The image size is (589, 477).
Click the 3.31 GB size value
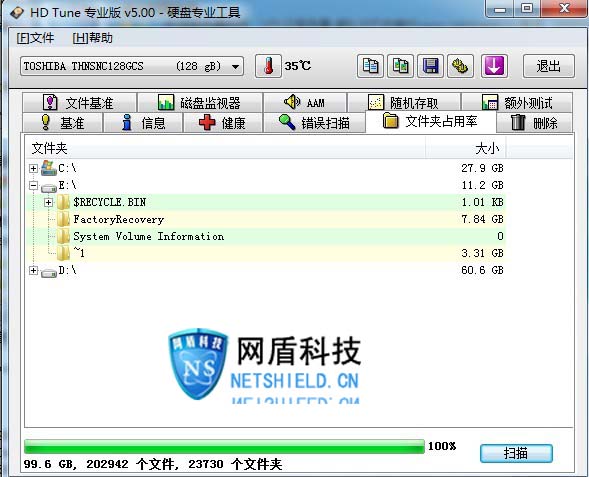click(482, 253)
